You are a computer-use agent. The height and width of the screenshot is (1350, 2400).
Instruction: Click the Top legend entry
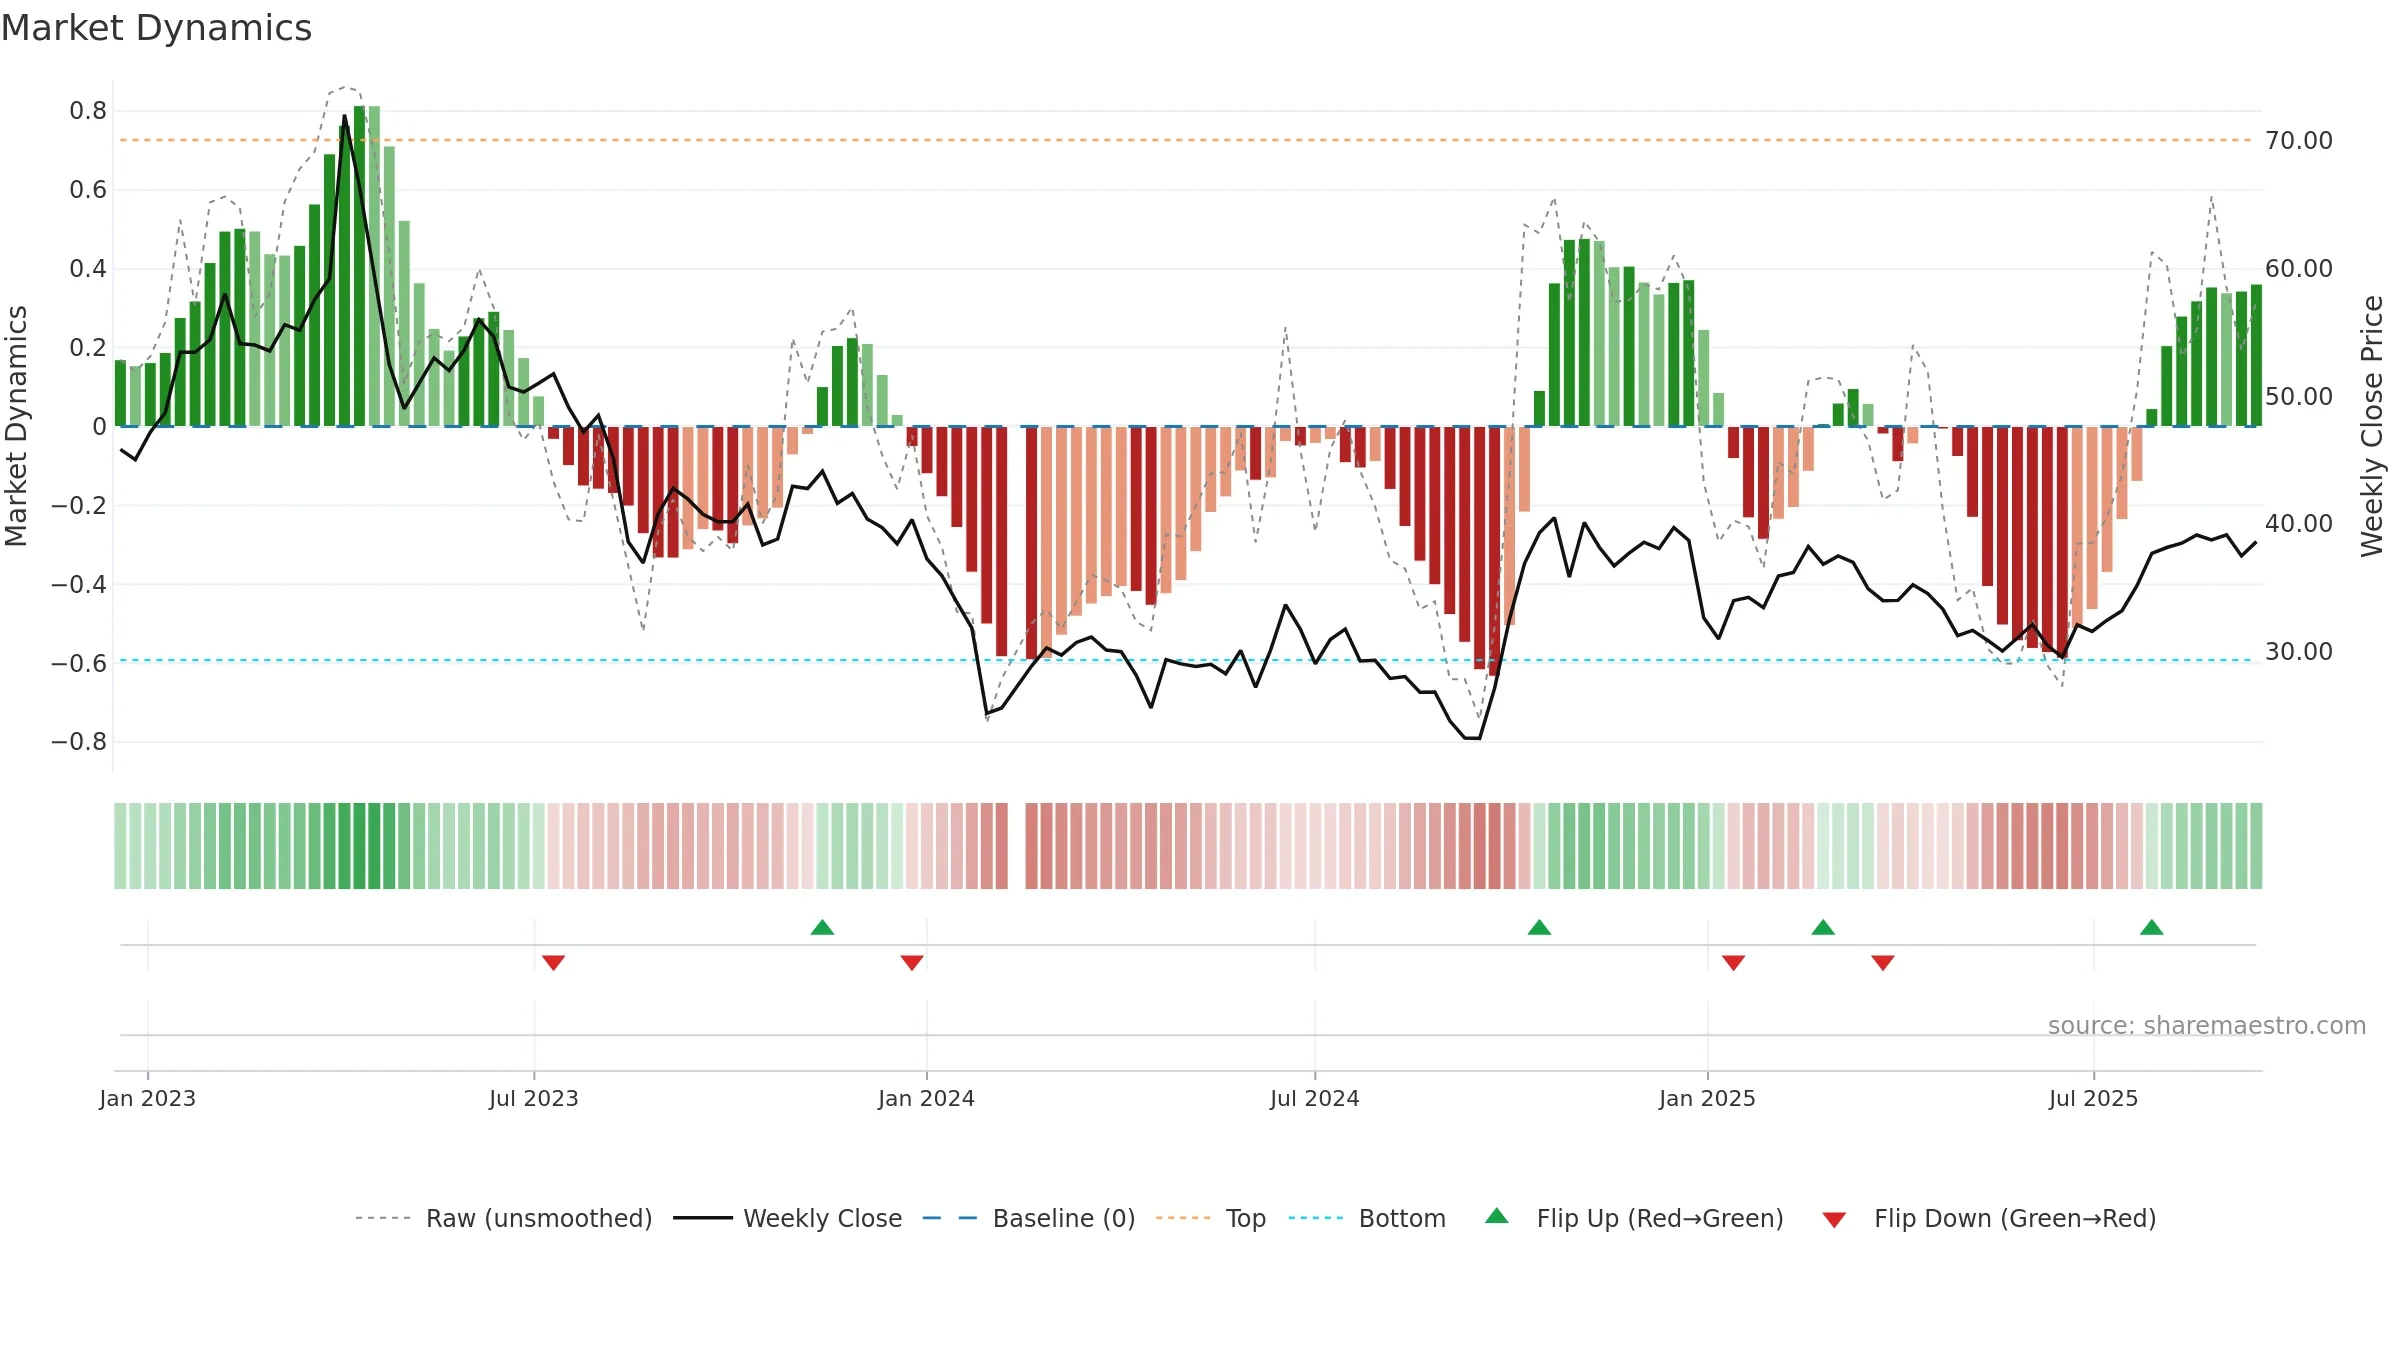point(1211,1218)
